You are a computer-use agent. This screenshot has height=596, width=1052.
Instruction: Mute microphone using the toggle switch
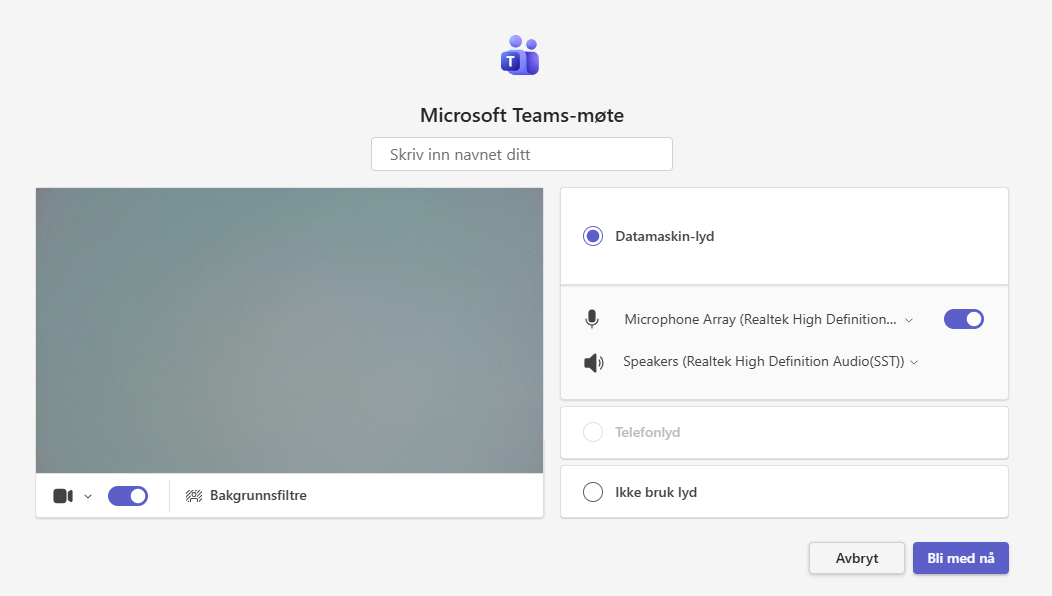[963, 319]
